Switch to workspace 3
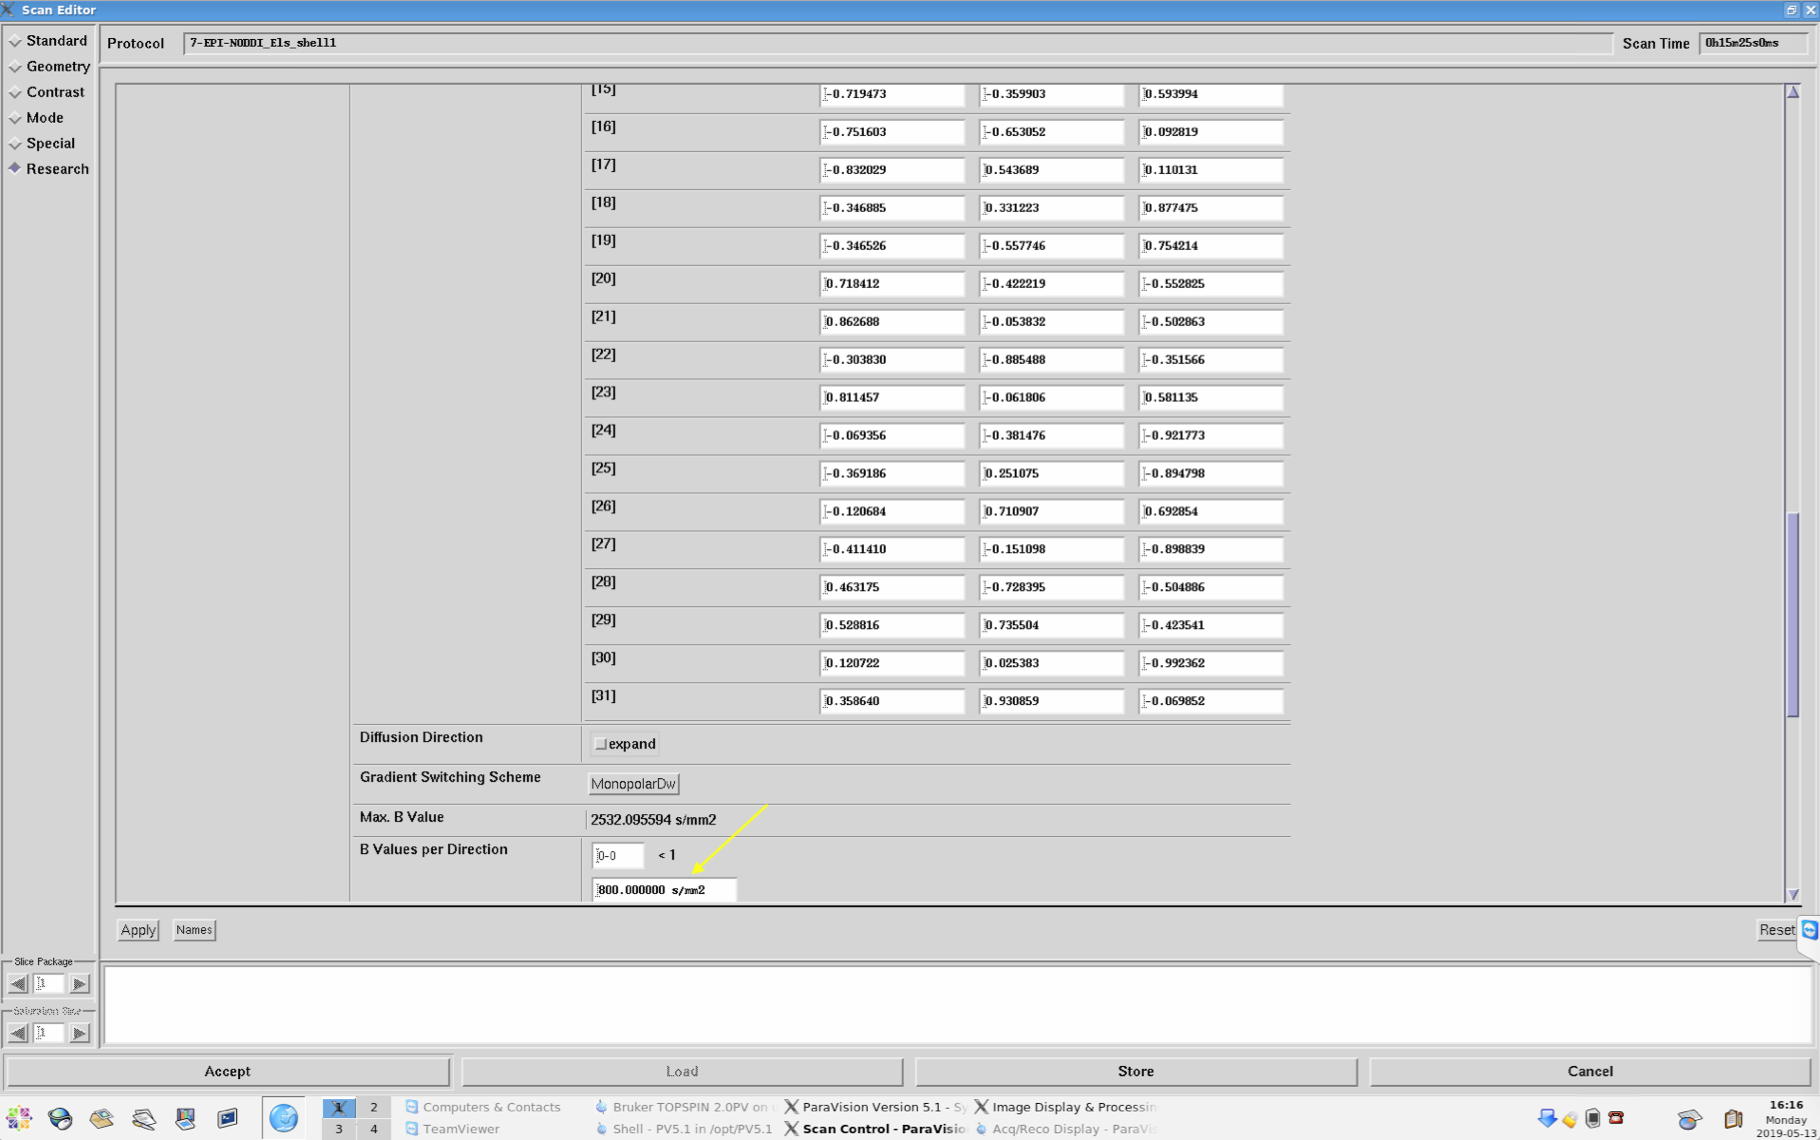 tap(339, 1129)
